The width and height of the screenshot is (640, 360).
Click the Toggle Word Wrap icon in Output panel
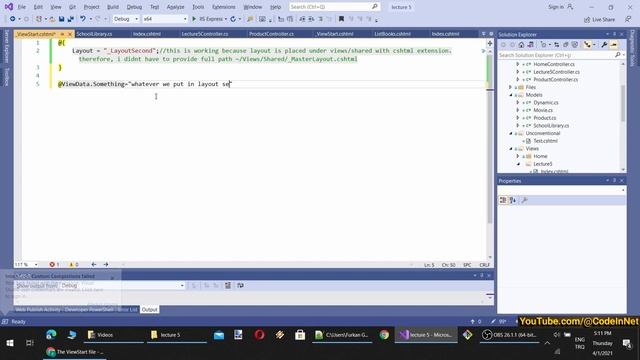pyautogui.click(x=240, y=285)
